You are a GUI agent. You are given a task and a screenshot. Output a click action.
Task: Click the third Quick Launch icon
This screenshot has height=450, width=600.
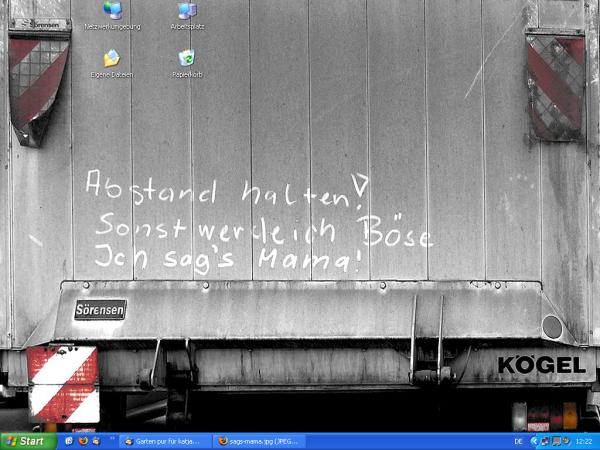tap(97, 440)
